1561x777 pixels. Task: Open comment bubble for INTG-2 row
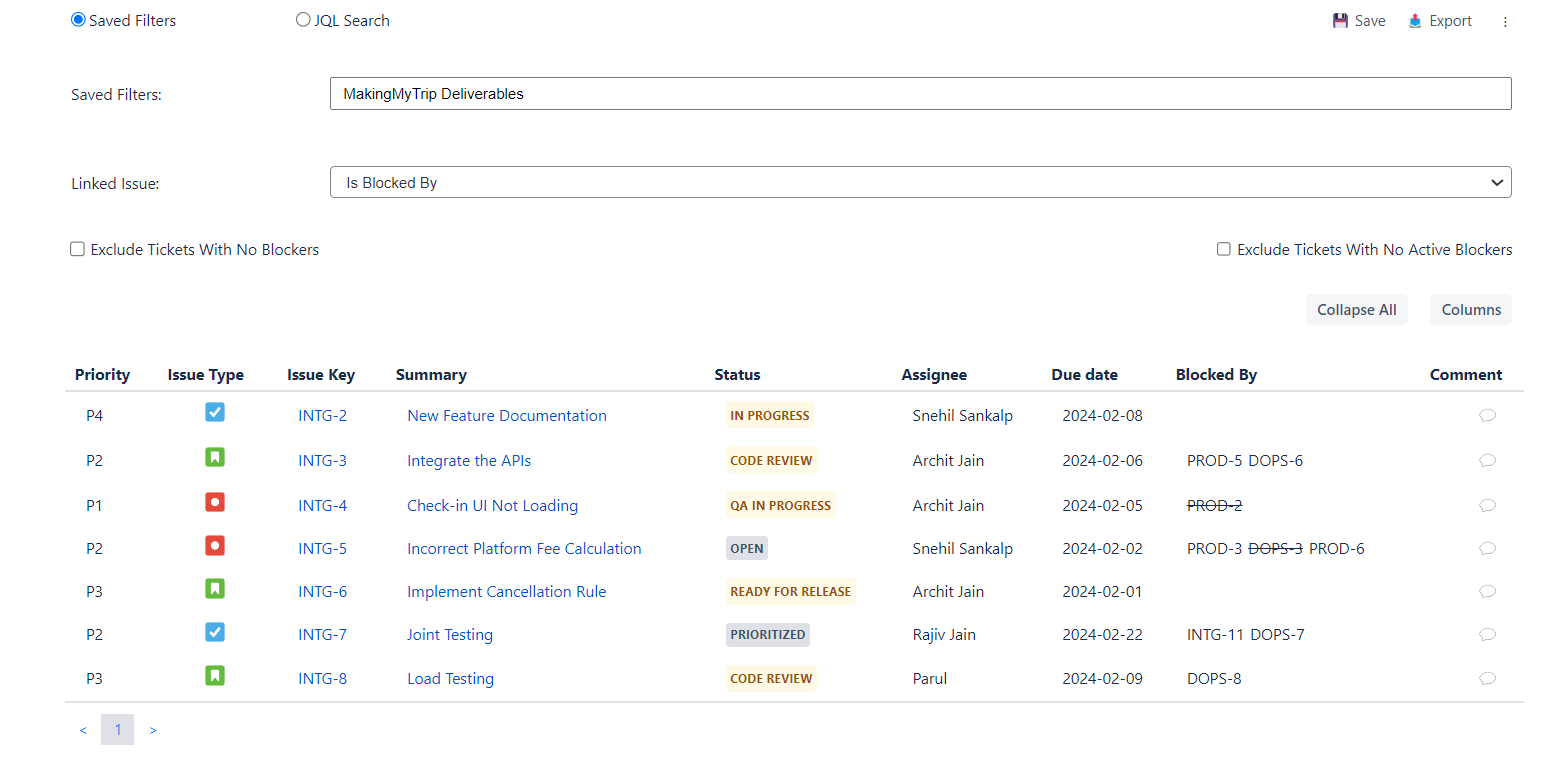click(1487, 416)
